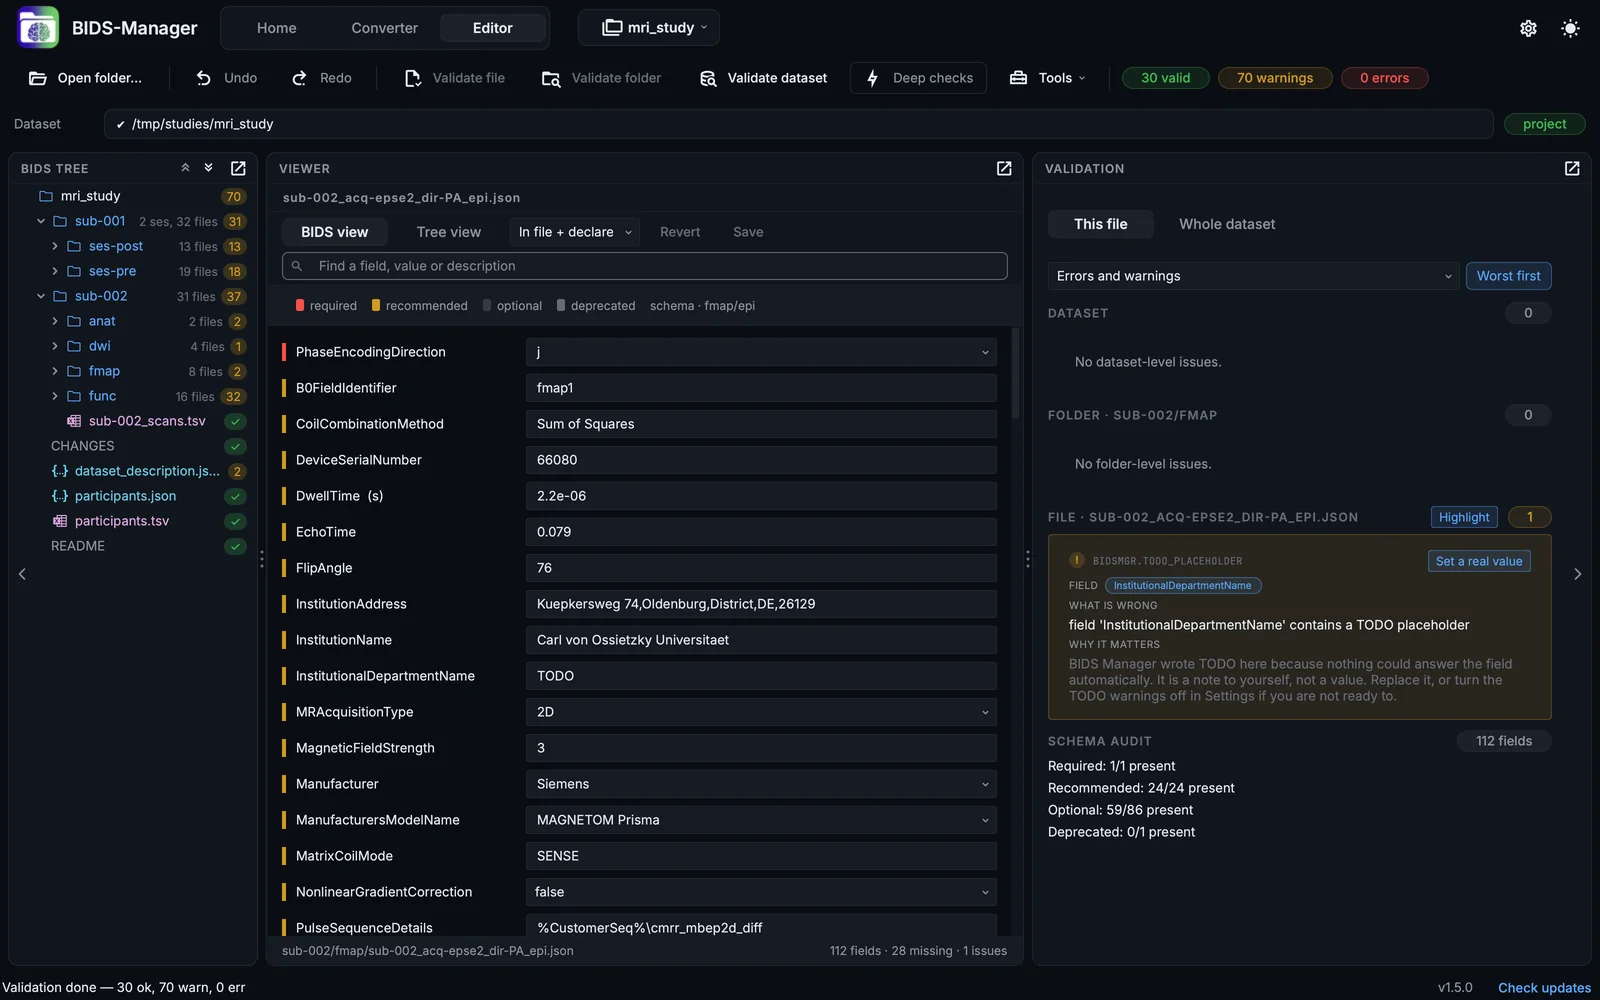Expand the fmap folder
1600x1000 pixels.
coord(55,371)
